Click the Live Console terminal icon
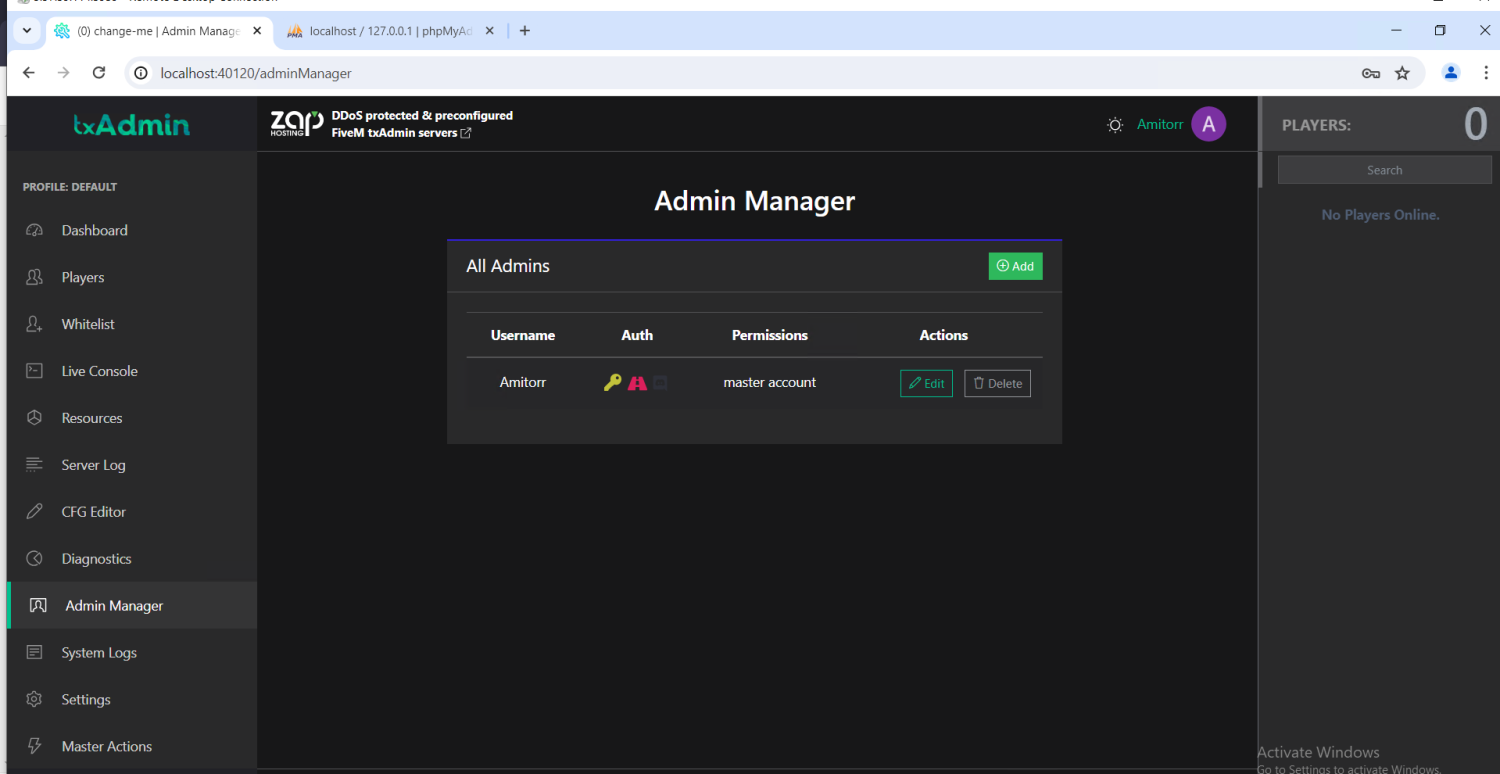This screenshot has width=1500, height=774. 34,371
